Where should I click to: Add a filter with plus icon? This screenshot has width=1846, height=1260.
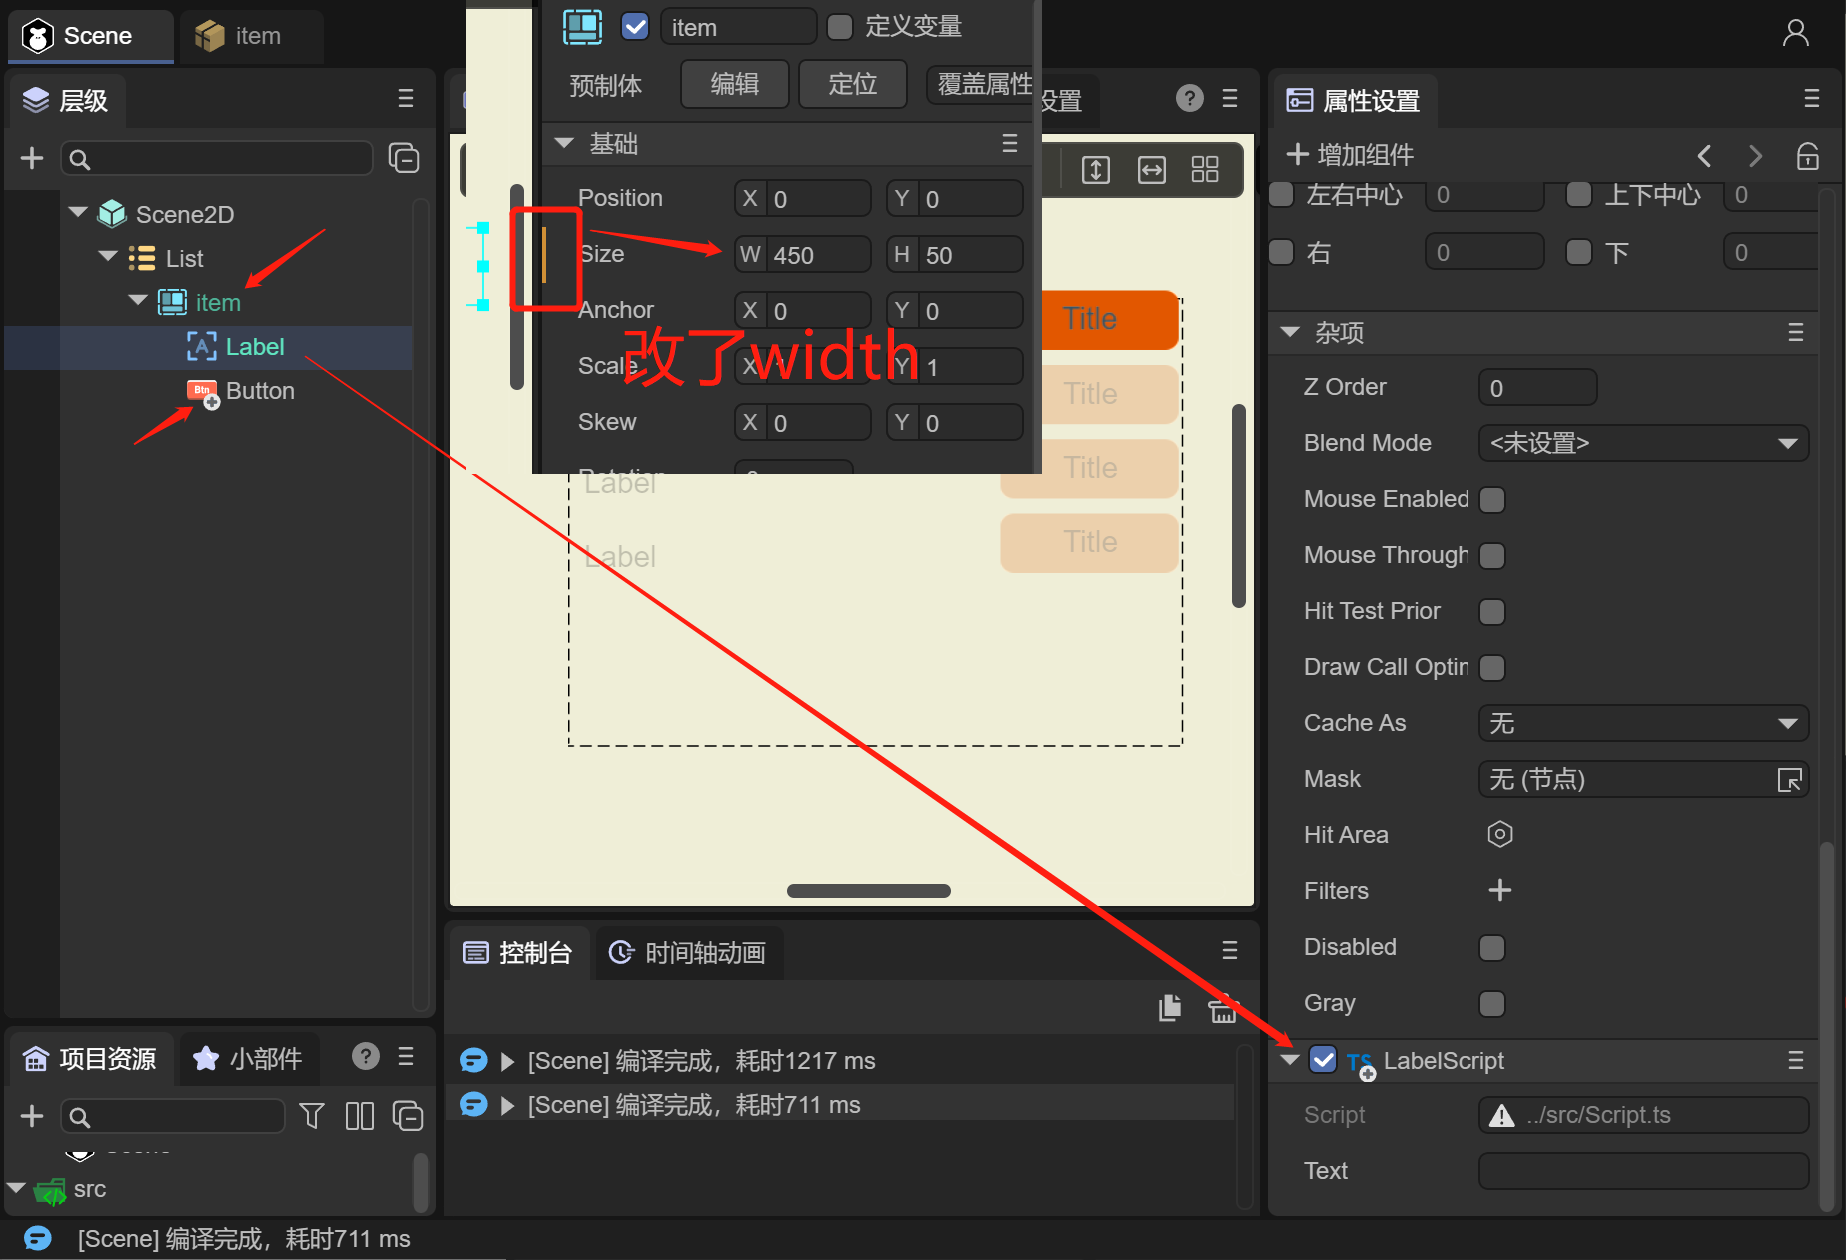[1499, 890]
